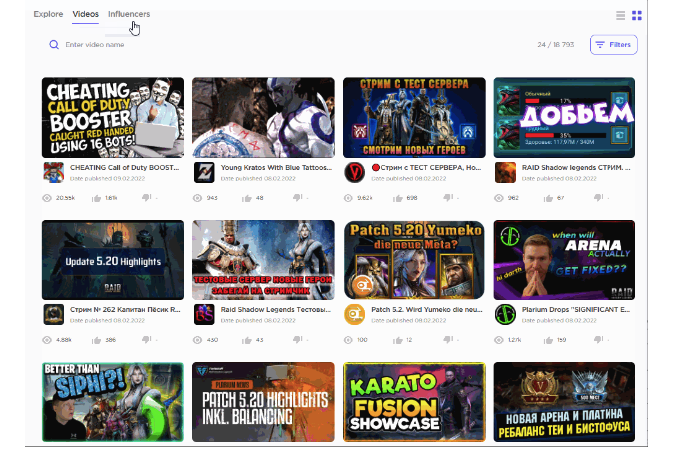Open the Patch 5.20 Yumeko die neue Meta thumbnail

coord(414,260)
